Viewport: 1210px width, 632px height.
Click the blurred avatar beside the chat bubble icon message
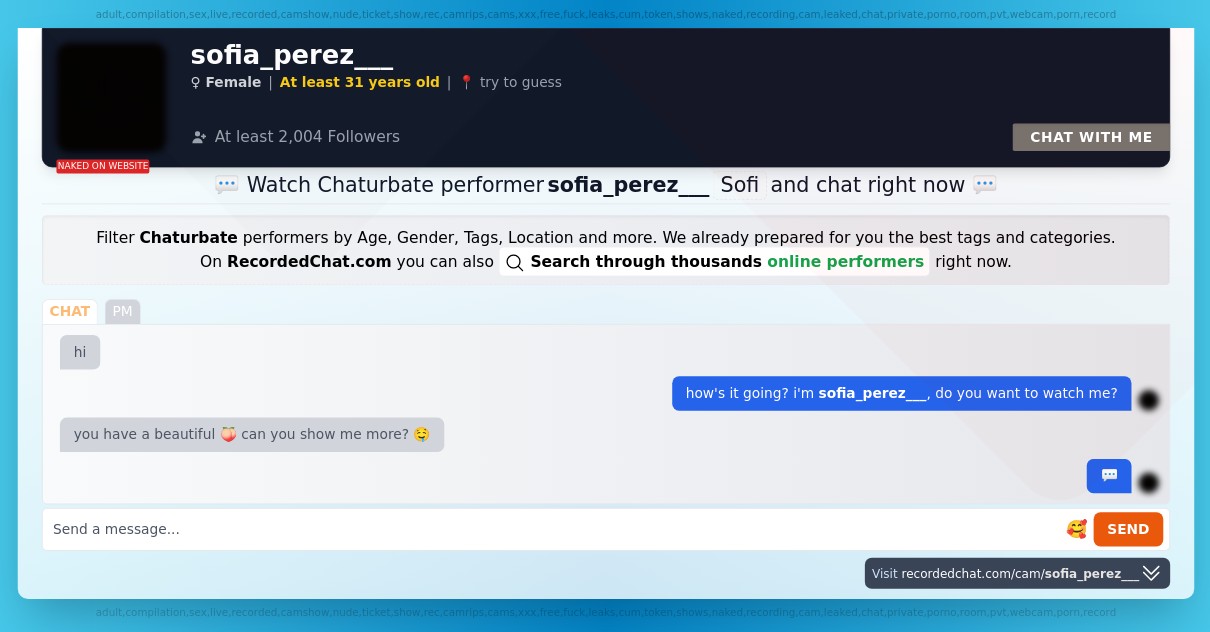(x=1149, y=483)
